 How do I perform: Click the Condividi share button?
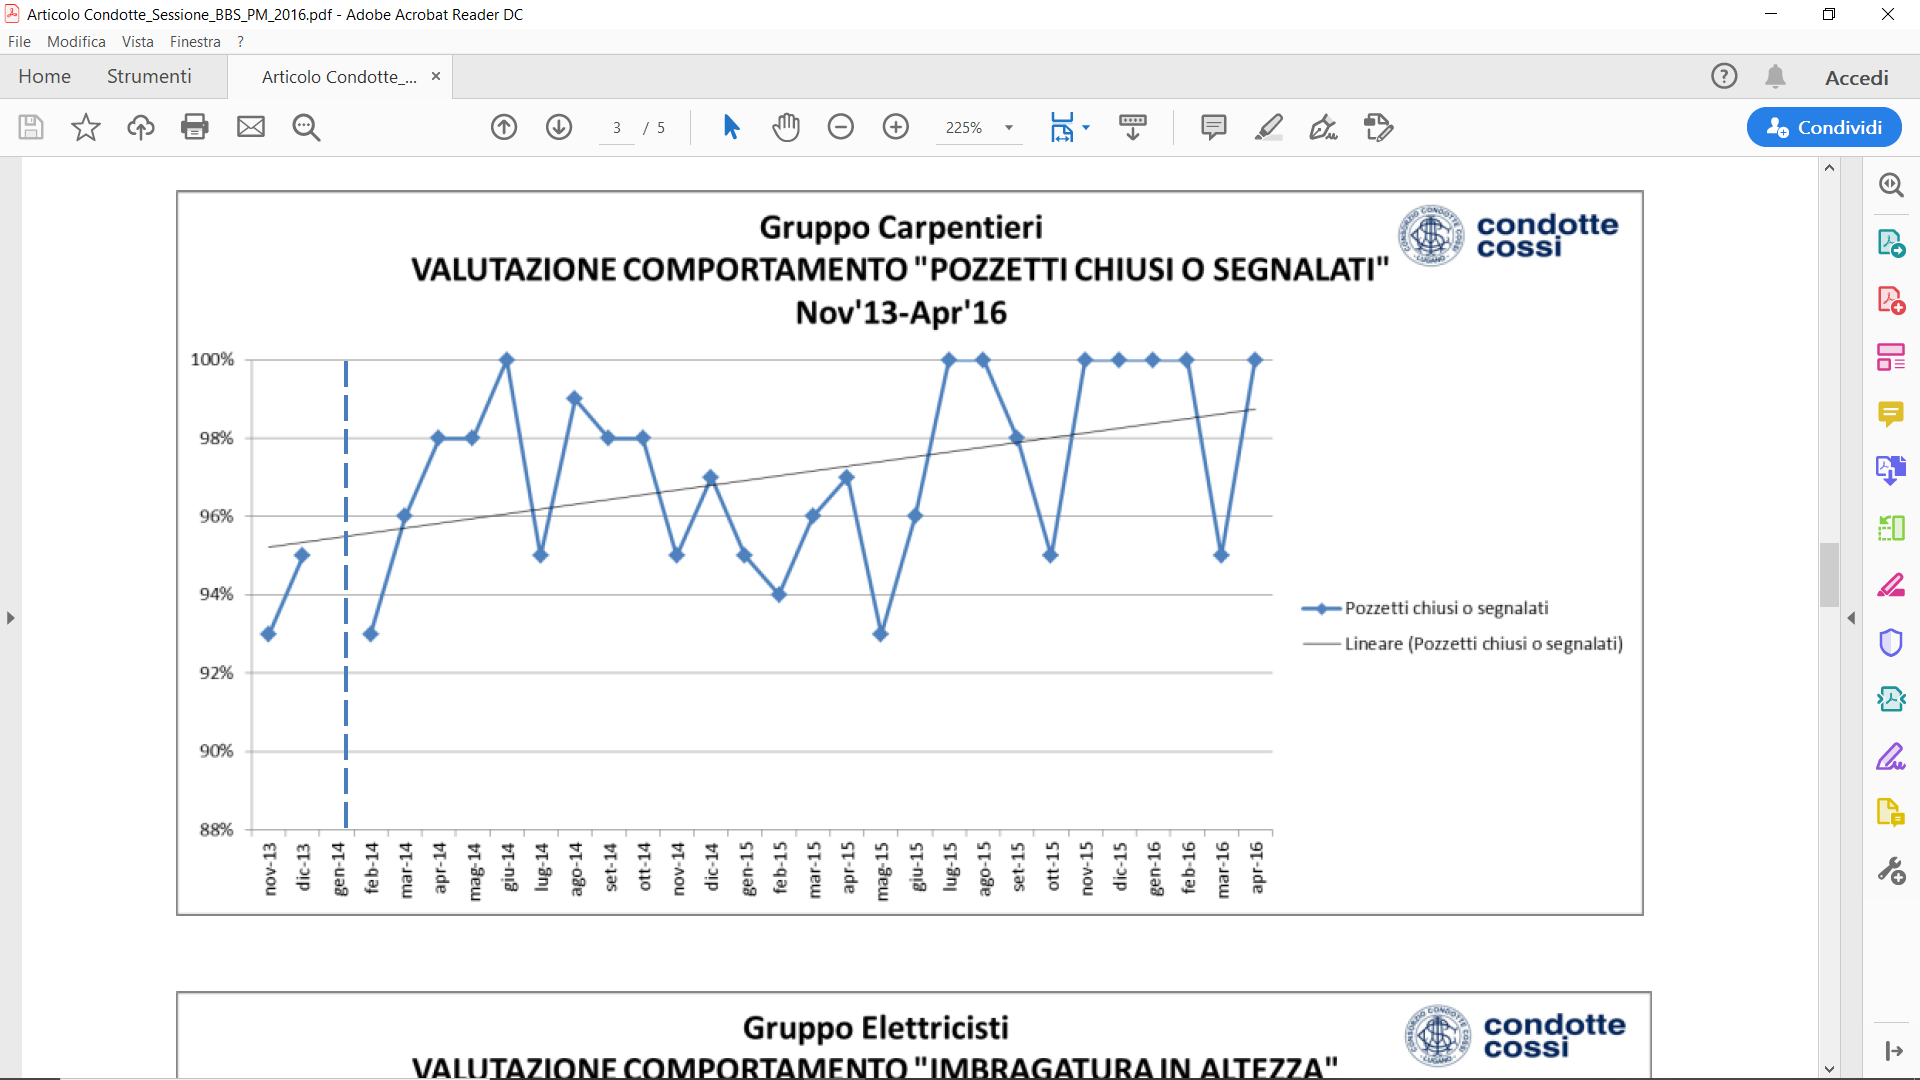point(1824,127)
